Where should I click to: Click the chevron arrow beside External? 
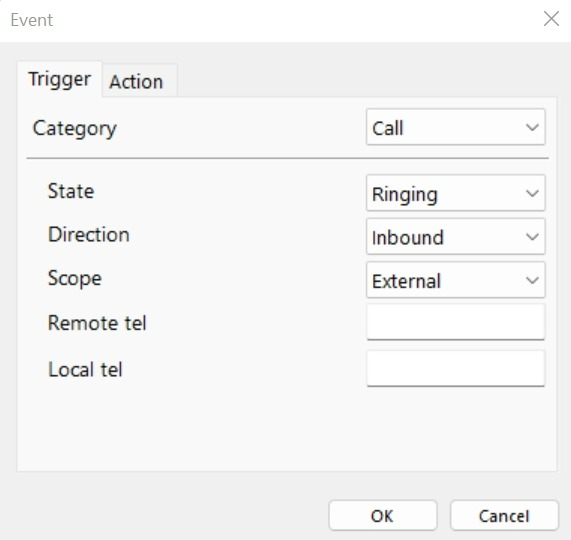(532, 280)
